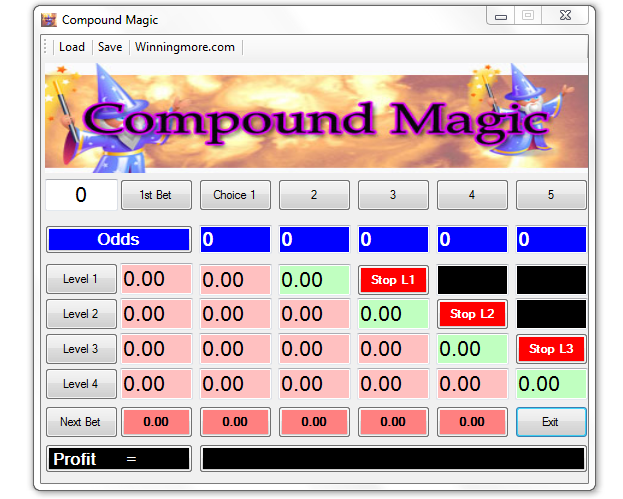
Task: Click the Odds field under Choice 1
Action: coord(235,240)
